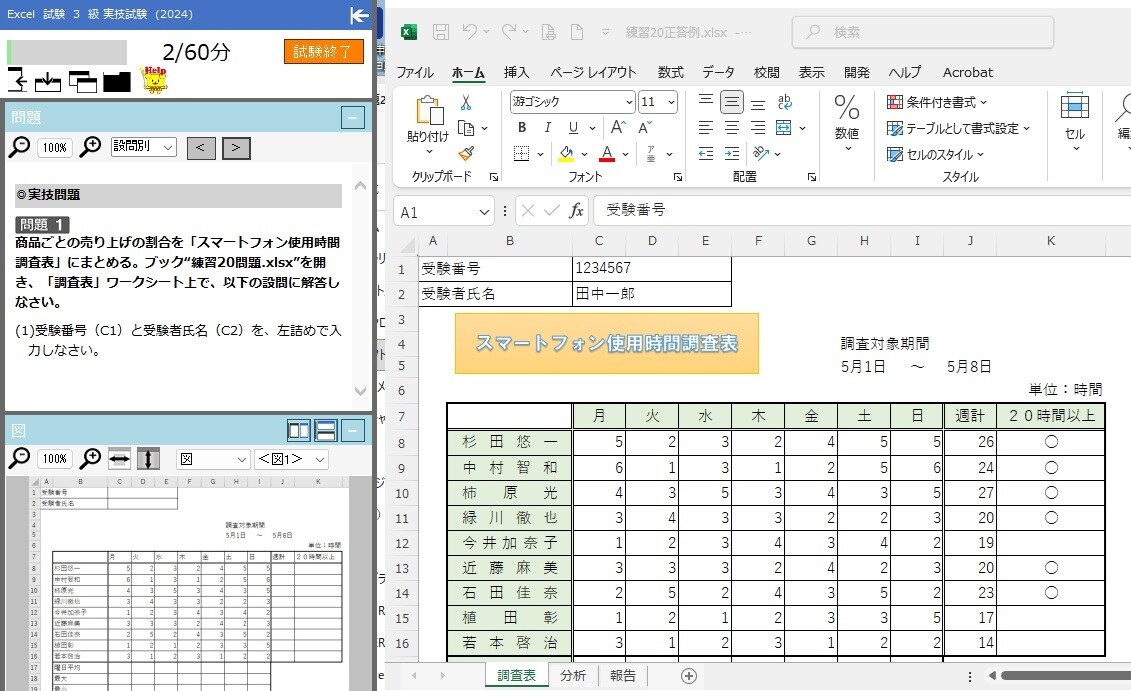Fit figure to width with horizontal arrows icon
Image resolution: width=1131 pixels, height=691 pixels.
pyautogui.click(x=120, y=459)
